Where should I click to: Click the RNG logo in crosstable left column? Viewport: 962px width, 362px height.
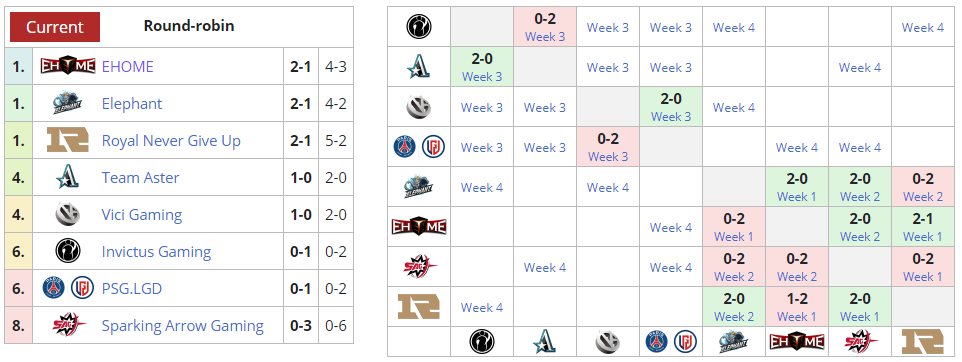click(x=419, y=306)
